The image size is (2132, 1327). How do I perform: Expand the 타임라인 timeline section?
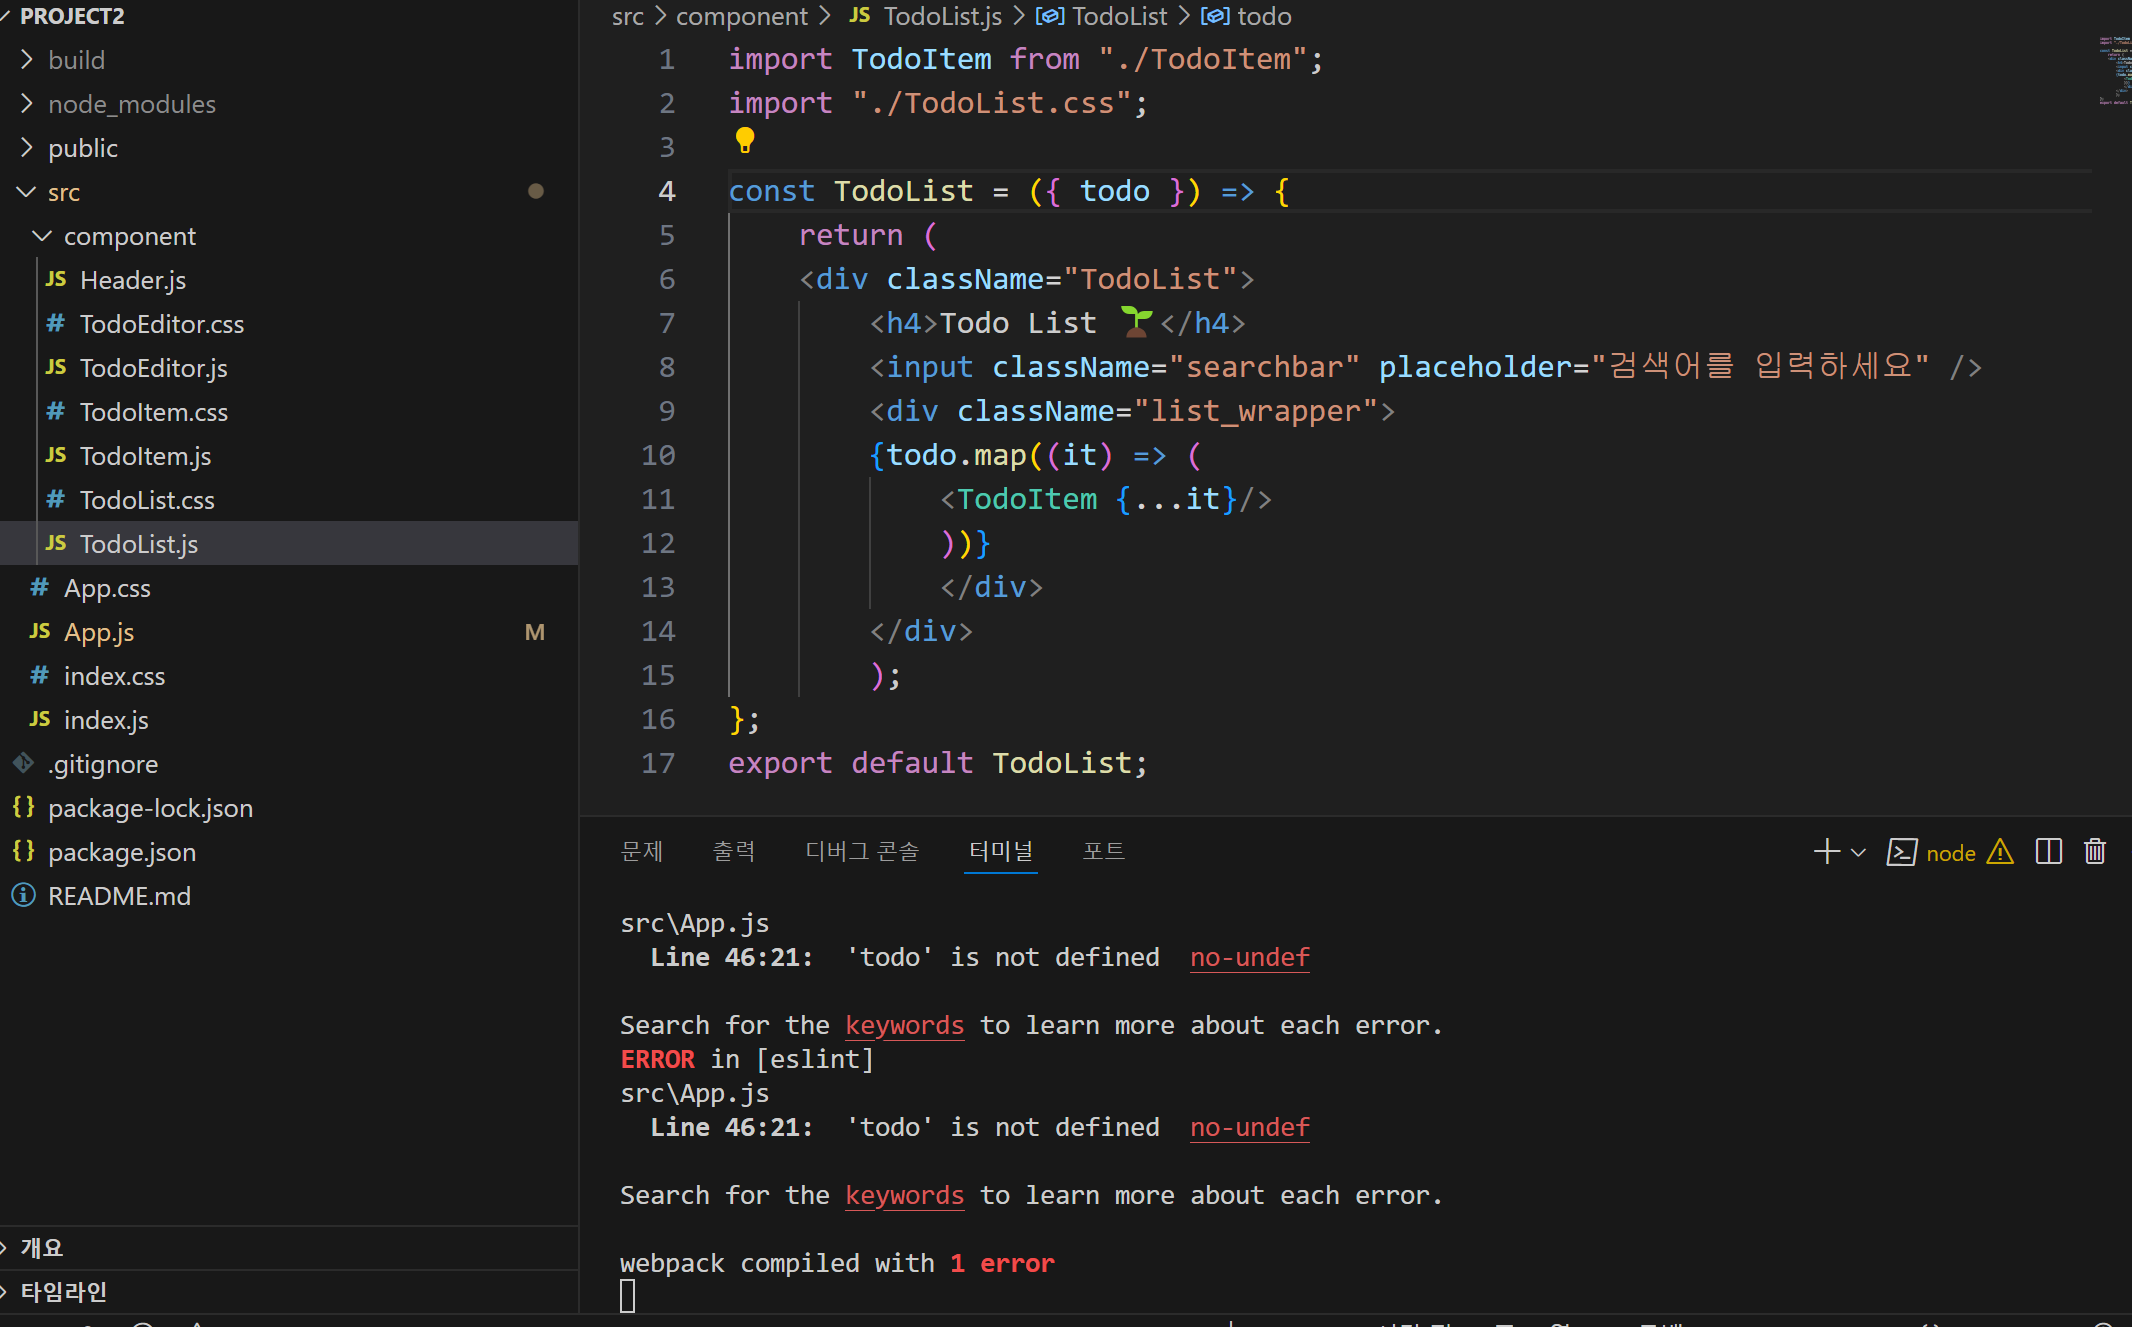pos(63,1291)
